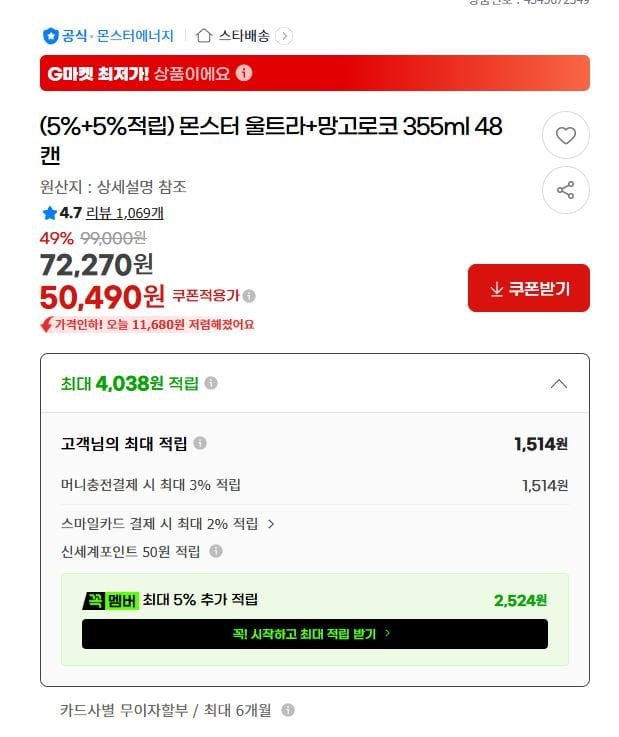This screenshot has width=619, height=737.
Task: Click the 가격인하 price drop notice
Action: 147,324
